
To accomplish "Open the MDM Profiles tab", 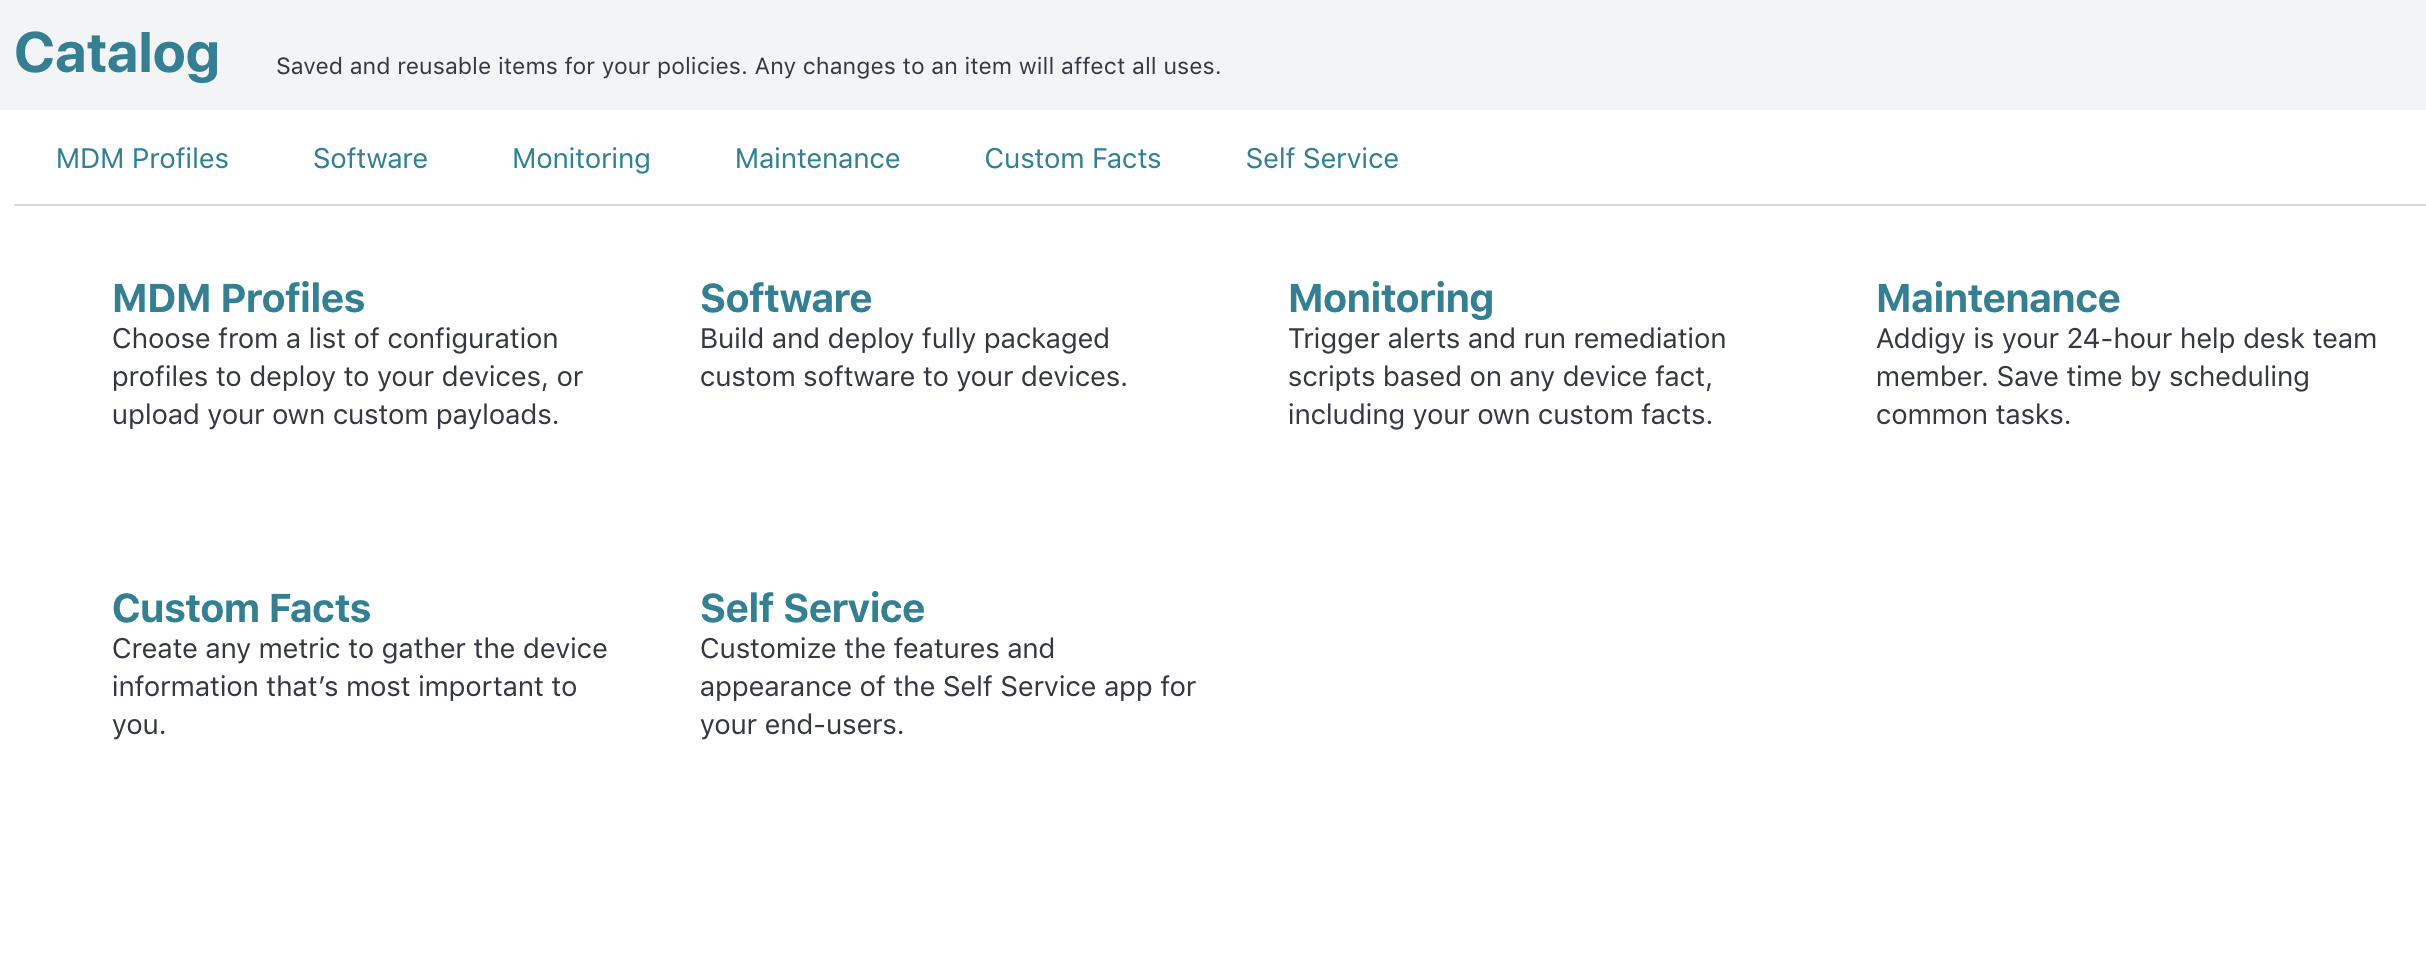I will click(x=142, y=158).
